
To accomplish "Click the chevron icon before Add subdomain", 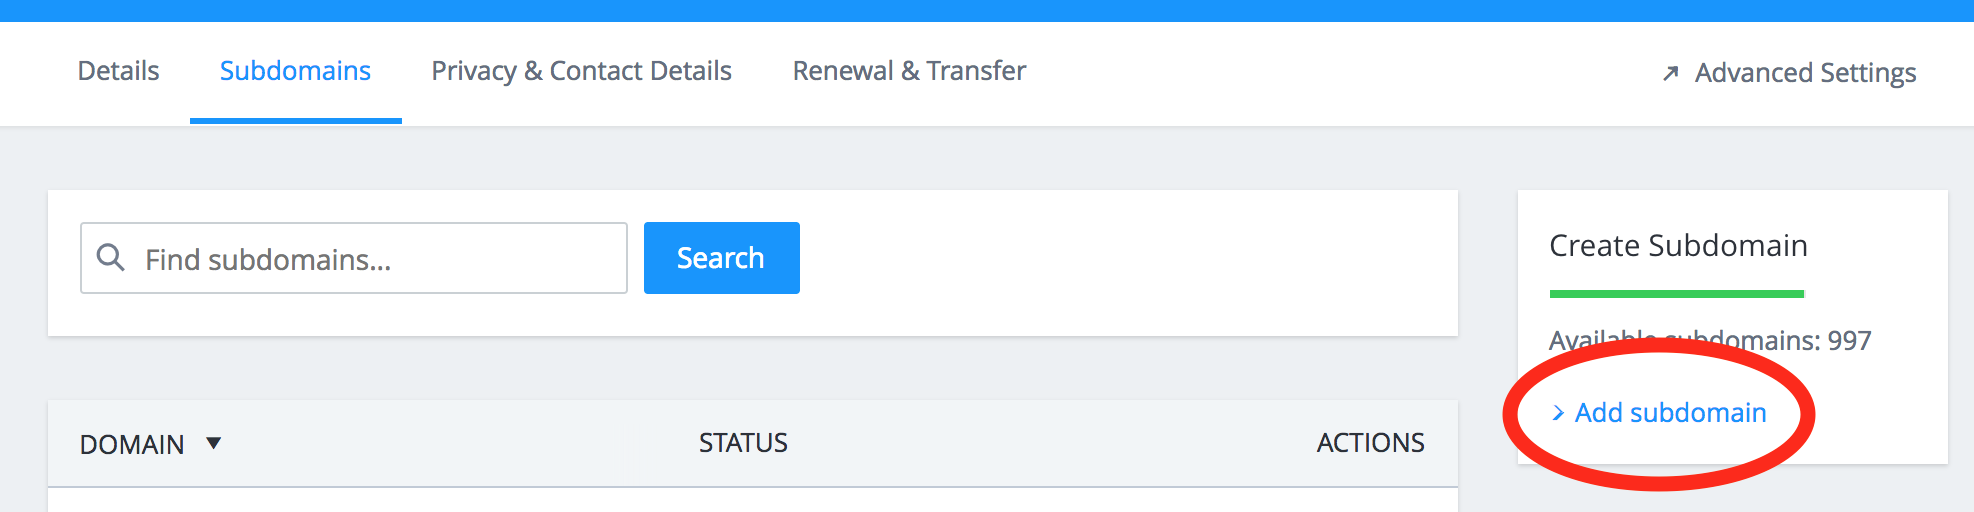I will coord(1557,413).
